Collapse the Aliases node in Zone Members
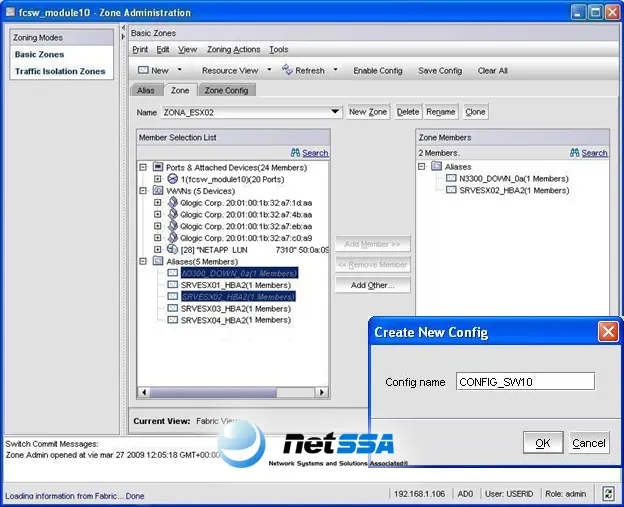624x507 pixels. (422, 166)
